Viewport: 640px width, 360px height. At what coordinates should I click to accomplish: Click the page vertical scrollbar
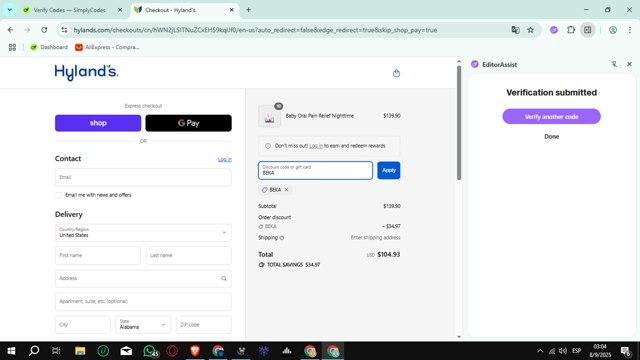point(459,122)
